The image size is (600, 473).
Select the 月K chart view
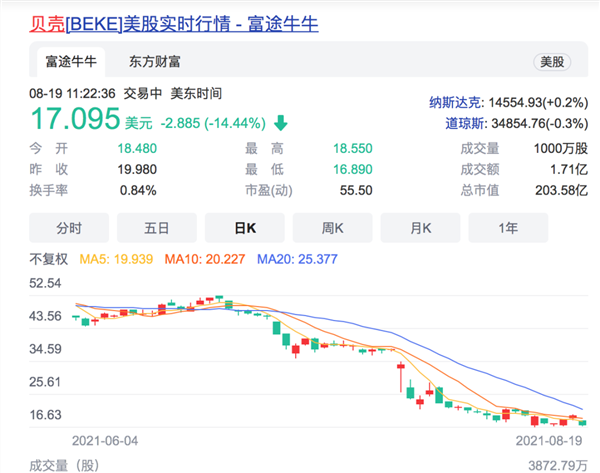click(420, 228)
